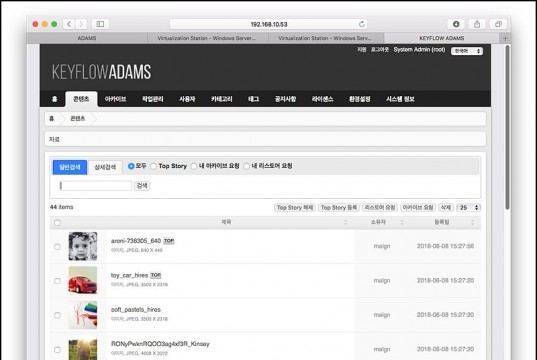Switch to first Virtualization Station tab
537x360 pixels.
(207, 38)
